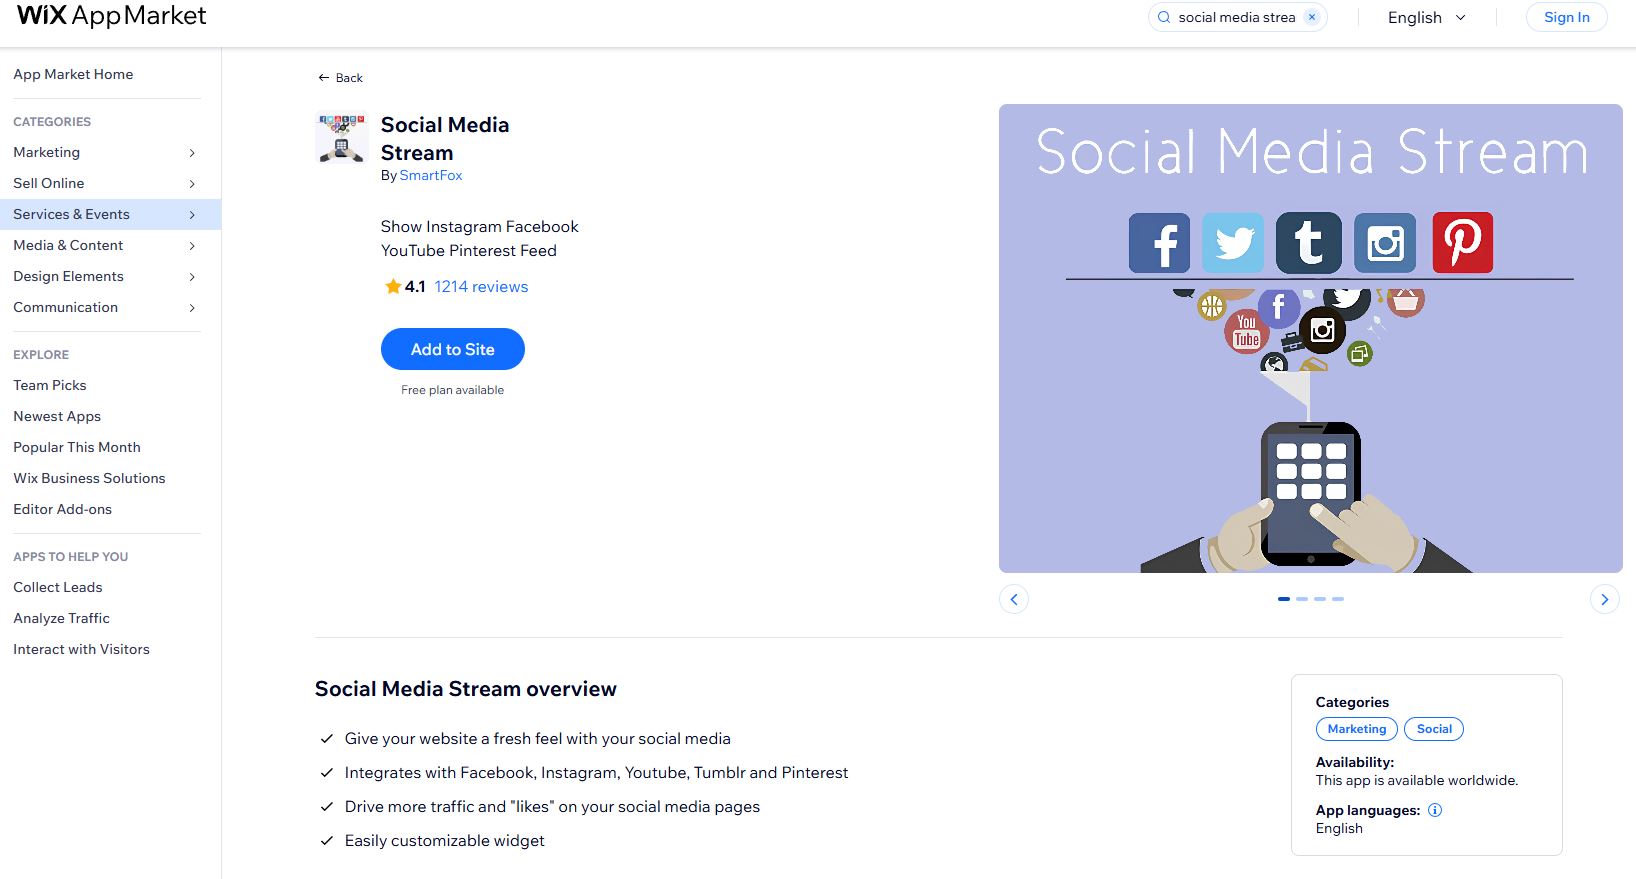Click the 'Social Media Stream overview' heading
The height and width of the screenshot is (879, 1636).
tap(466, 689)
